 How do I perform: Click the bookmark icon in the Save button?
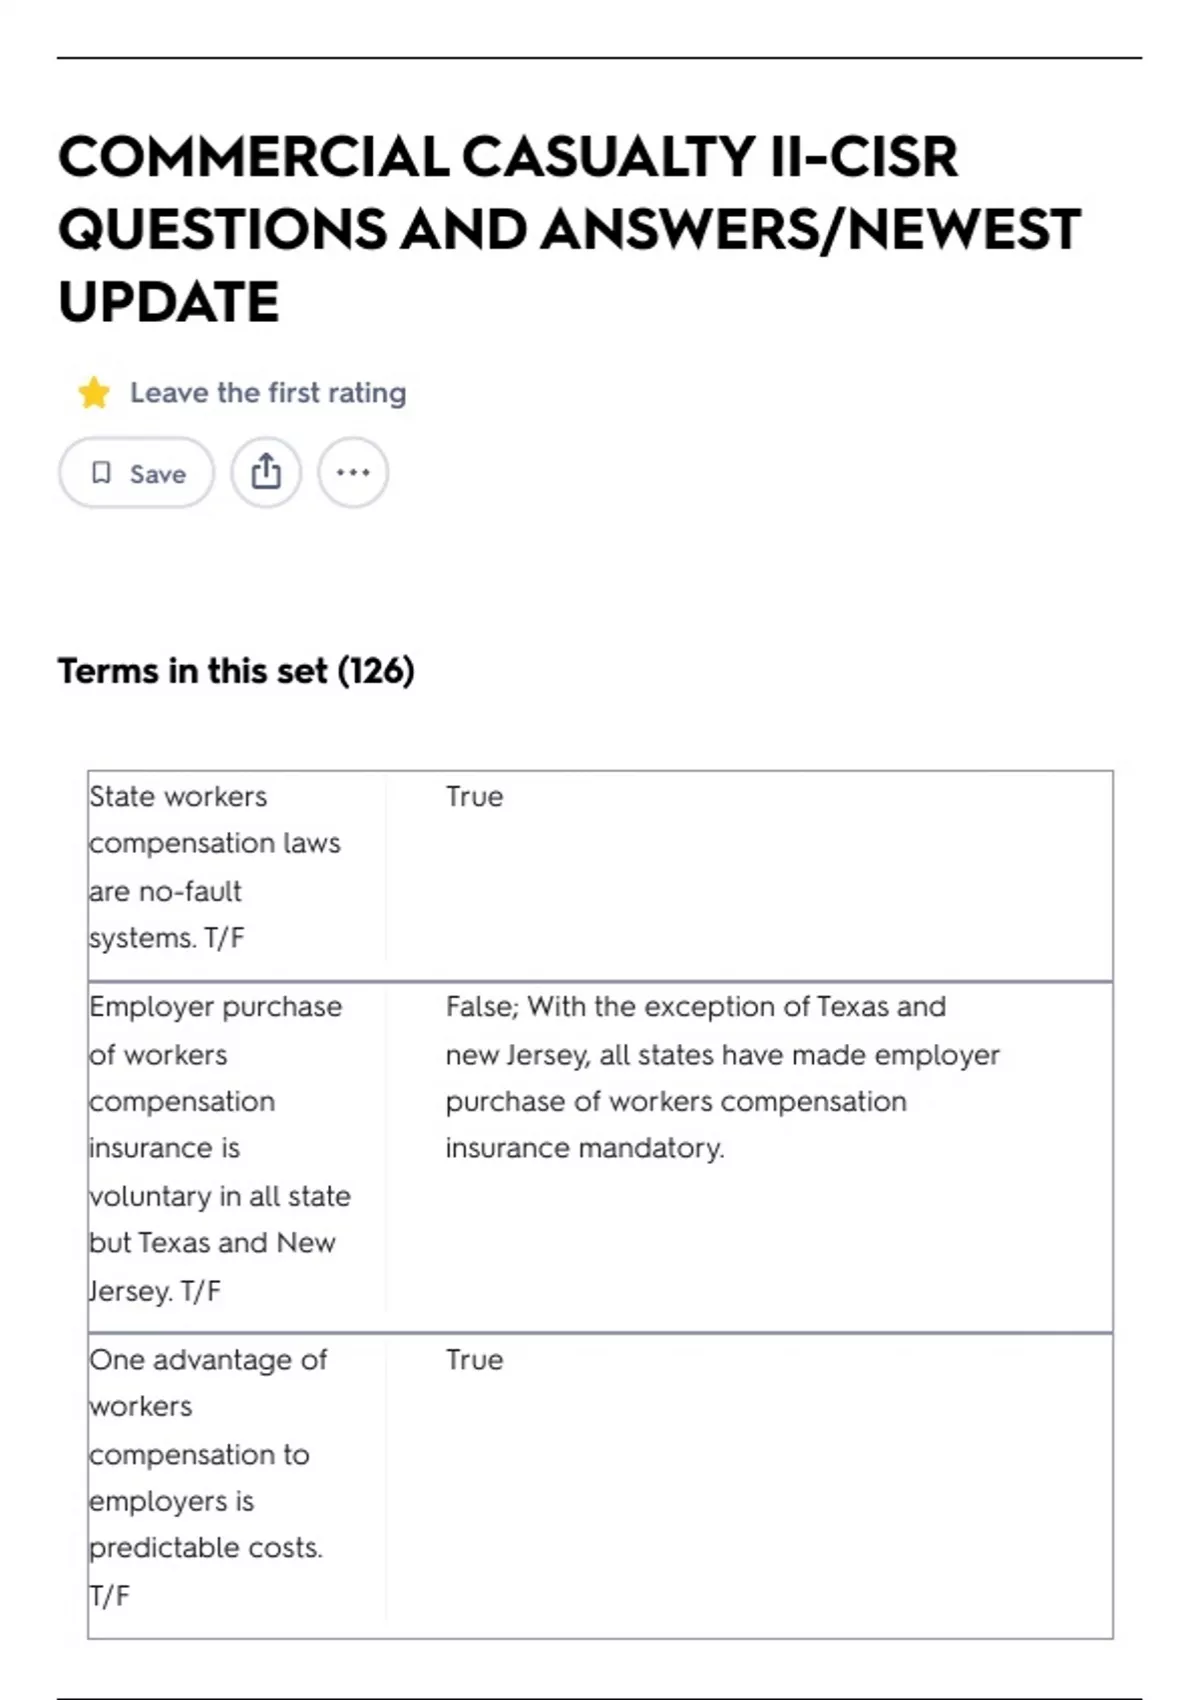coord(101,472)
